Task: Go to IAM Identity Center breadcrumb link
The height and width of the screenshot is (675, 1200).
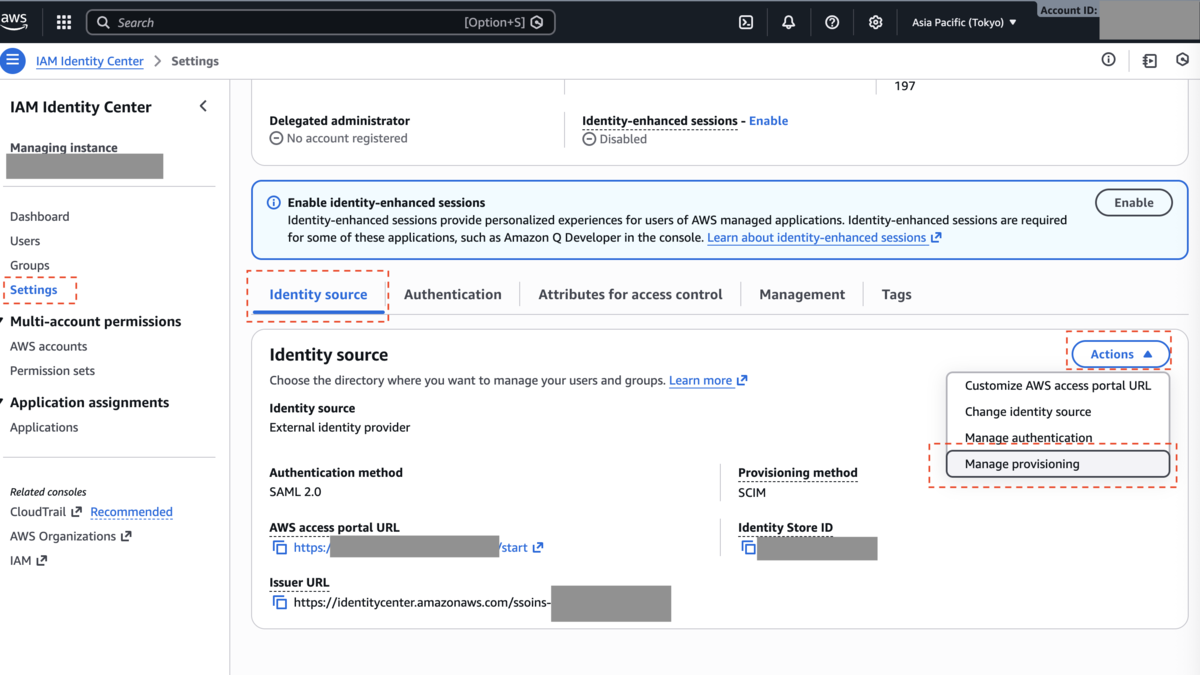Action: point(90,61)
